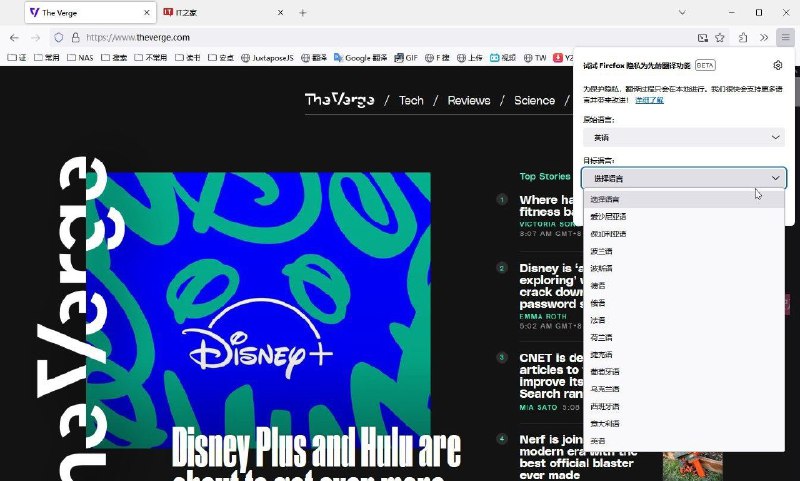Show site info via the padlock icon

click(76, 38)
